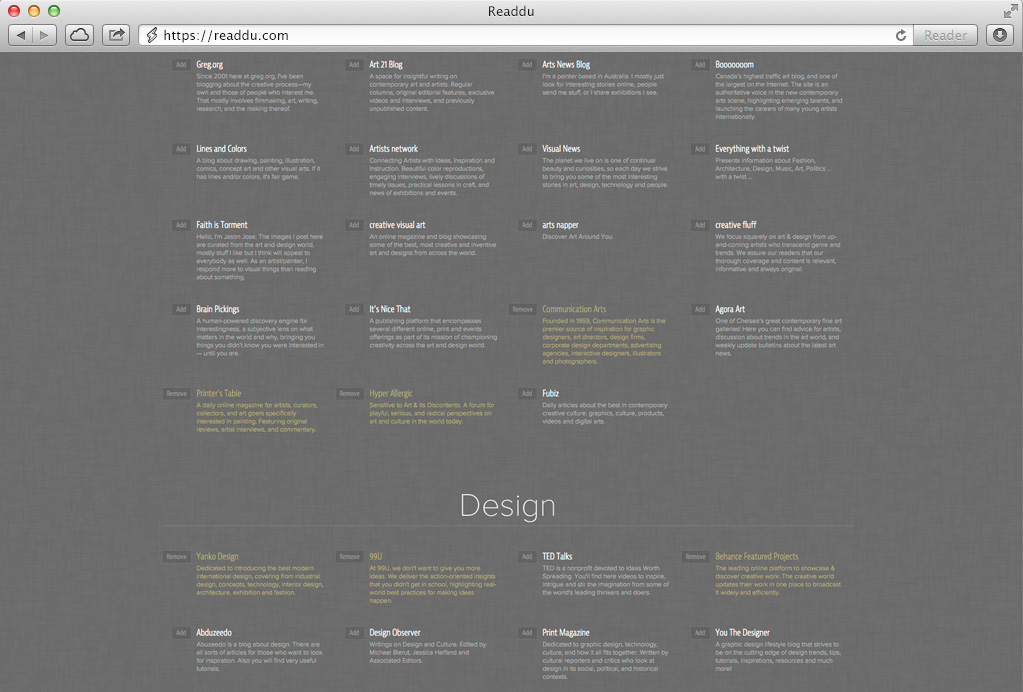This screenshot has height=692, width=1023.
Task: Open the Fubiz title link
Action: [551, 393]
